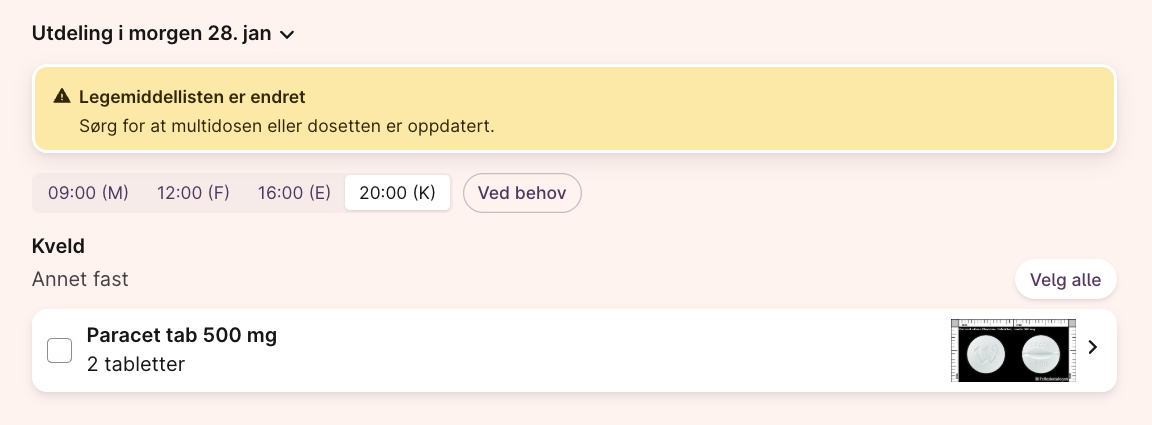The height and width of the screenshot is (425, 1152).
Task: Open the Utdeling i morgen 28. jan heading
Action: tap(152, 33)
